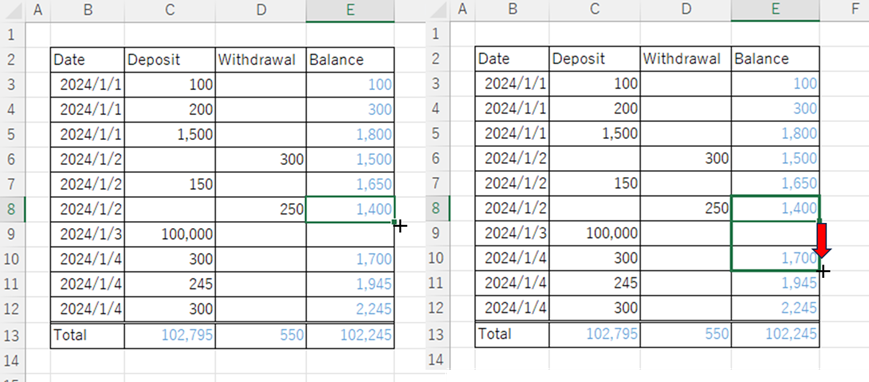This screenshot has height=382, width=869.
Task: Select row 2 header in left spreadsheet
Action: pyautogui.click(x=13, y=60)
